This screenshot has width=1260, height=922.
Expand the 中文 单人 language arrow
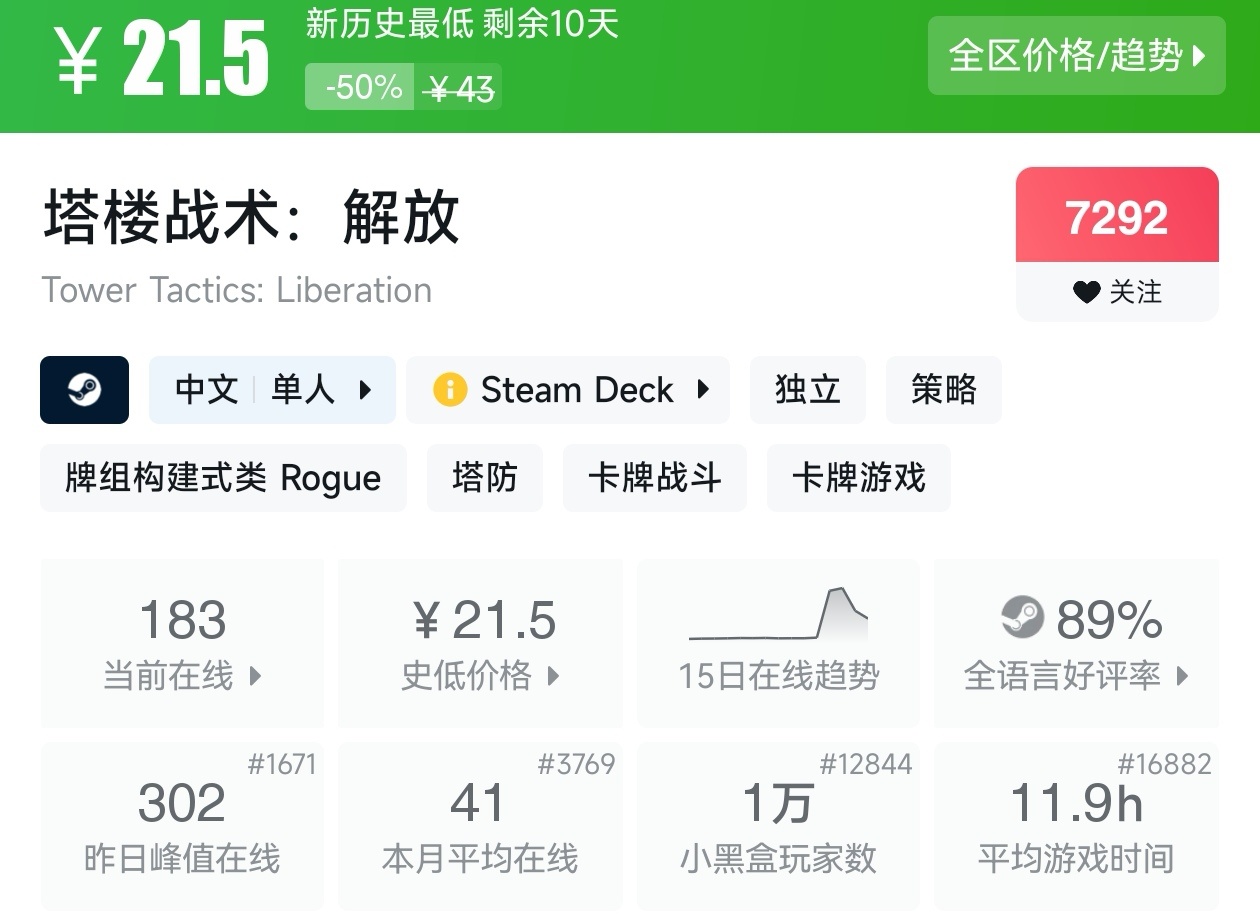click(365, 390)
